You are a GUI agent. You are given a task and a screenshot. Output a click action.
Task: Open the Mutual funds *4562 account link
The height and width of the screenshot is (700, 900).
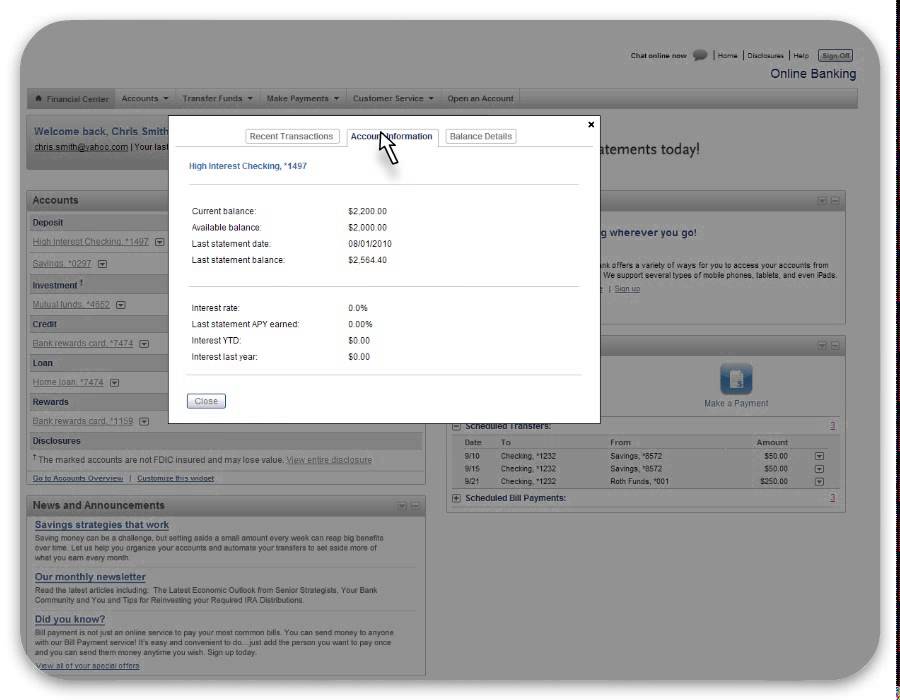pos(71,305)
